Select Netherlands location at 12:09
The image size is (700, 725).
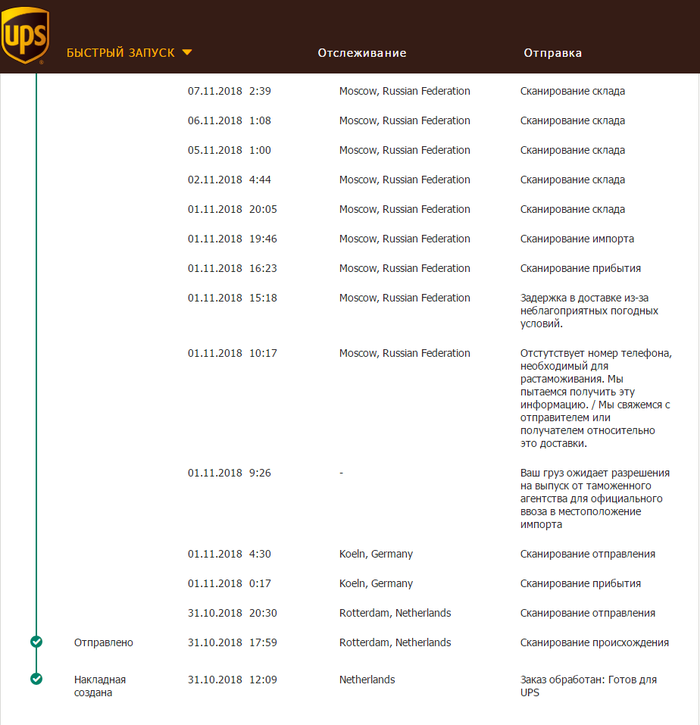tap(367, 679)
